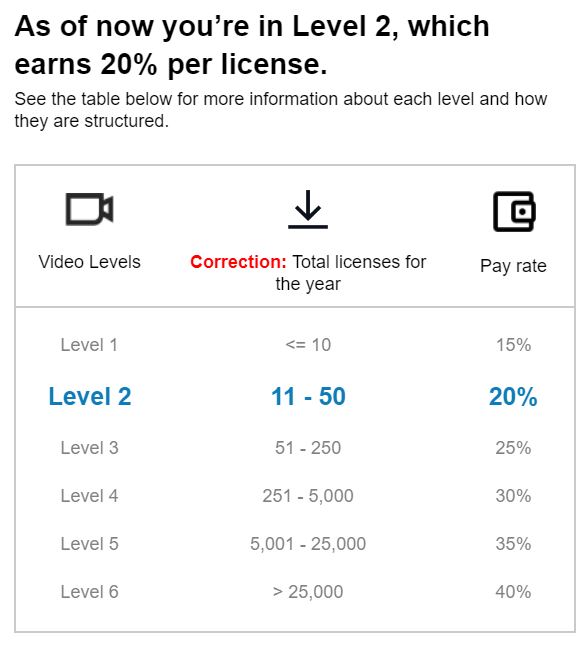This screenshot has height=649, width=585.
Task: Click the Level 1 row label
Action: point(89,345)
